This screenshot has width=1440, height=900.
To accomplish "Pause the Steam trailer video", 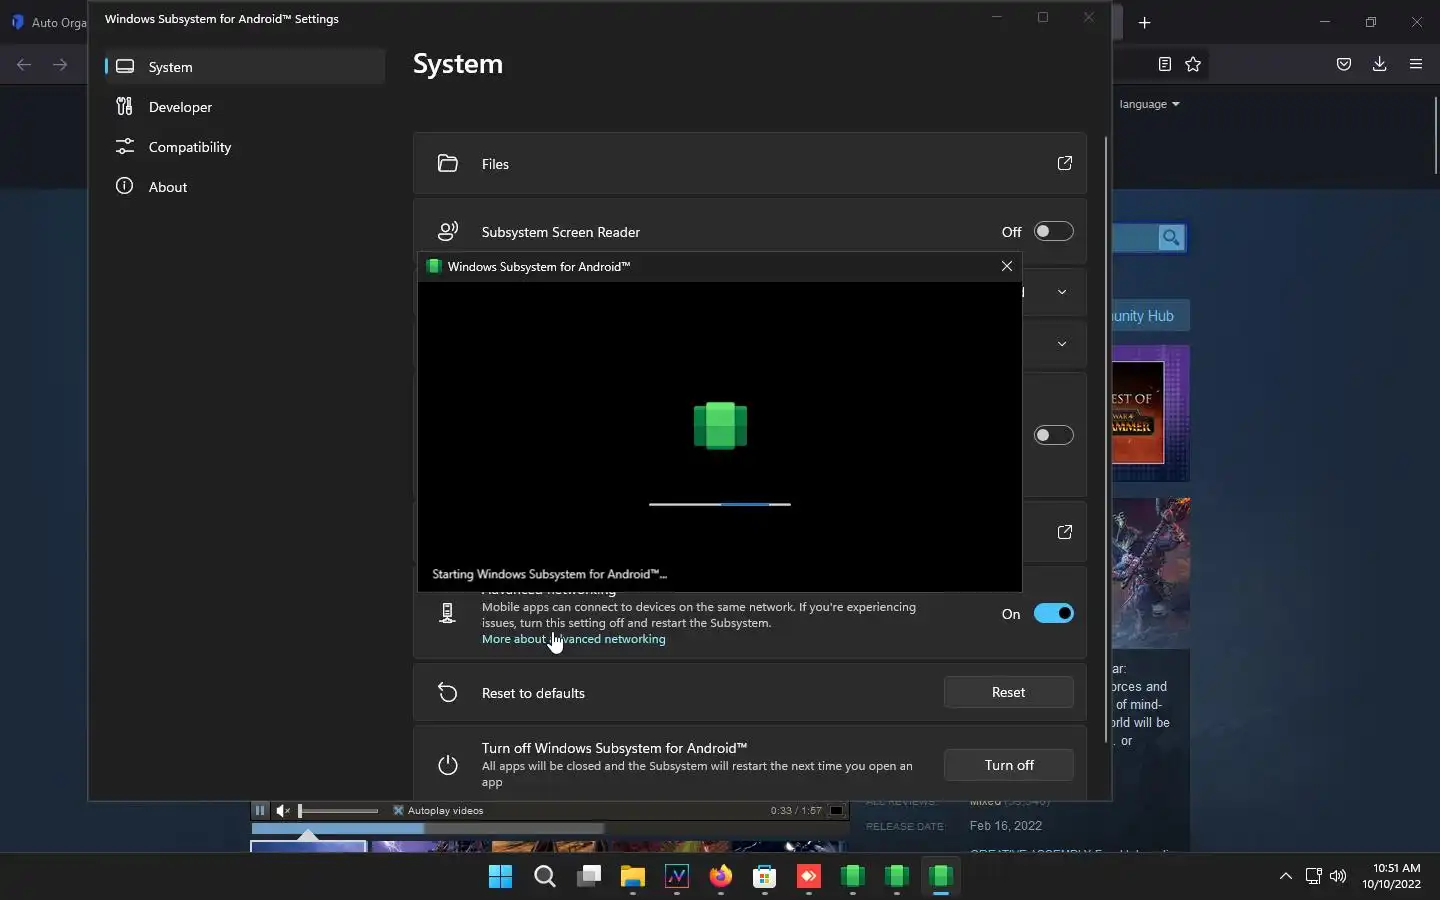I will 260,810.
